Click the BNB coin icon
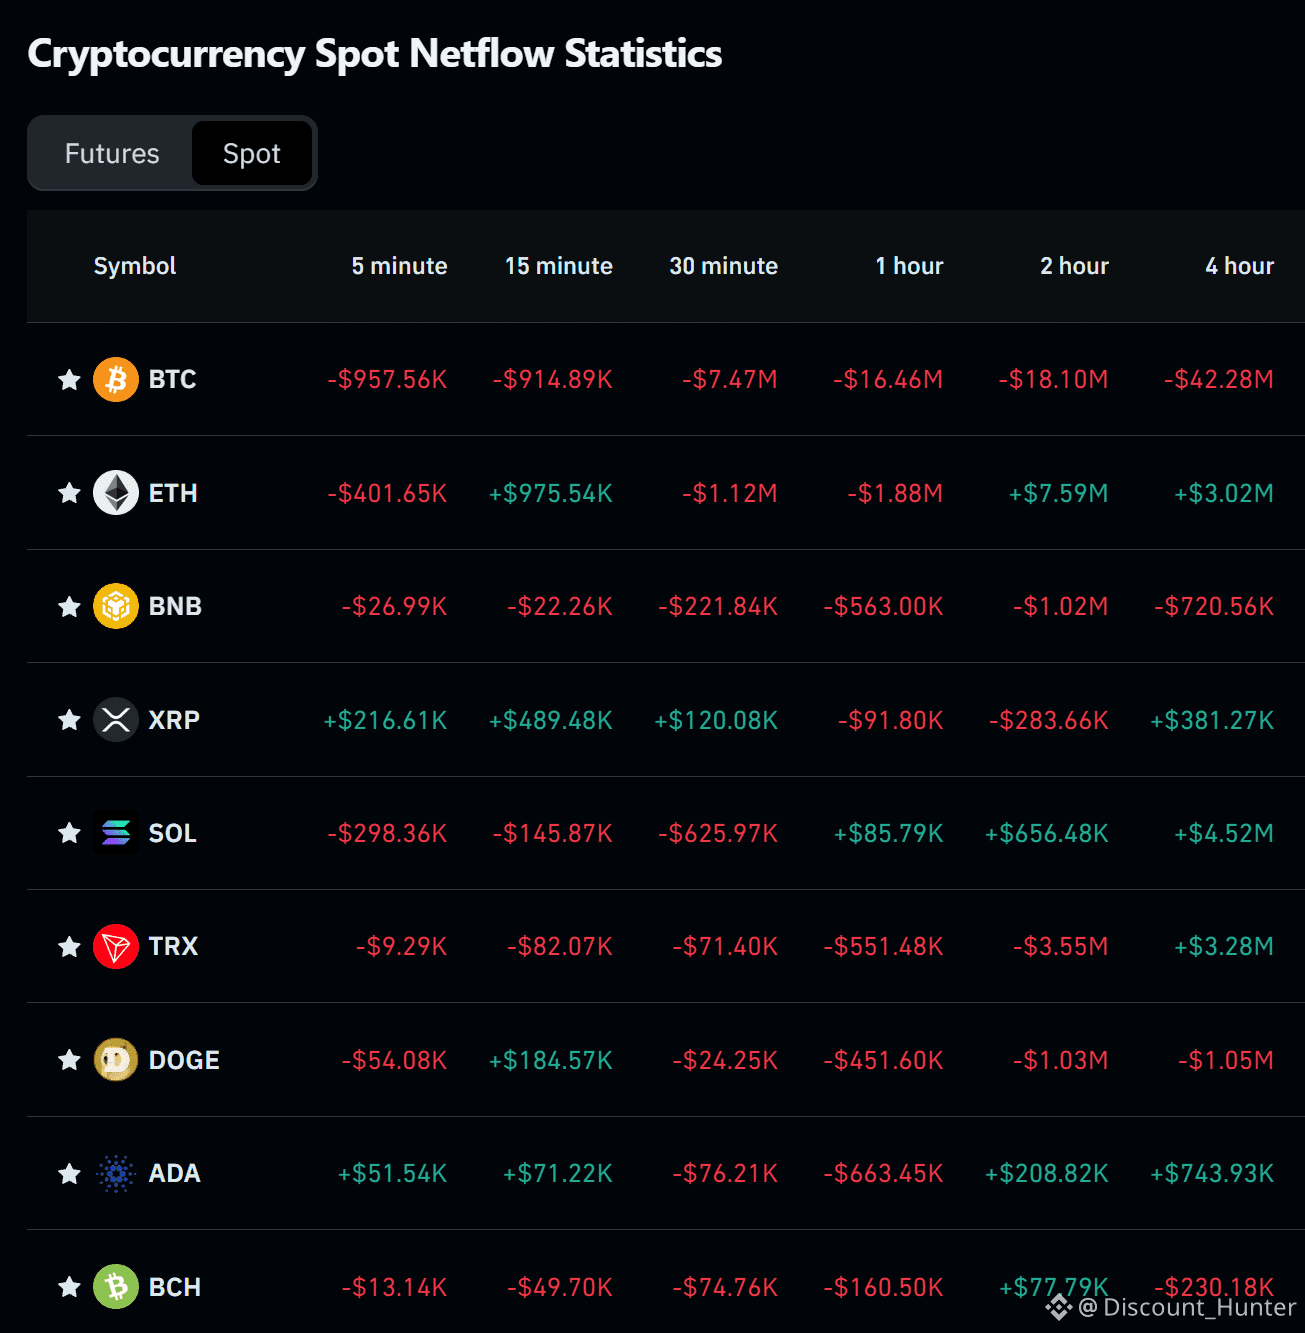1305x1333 pixels. (x=116, y=606)
